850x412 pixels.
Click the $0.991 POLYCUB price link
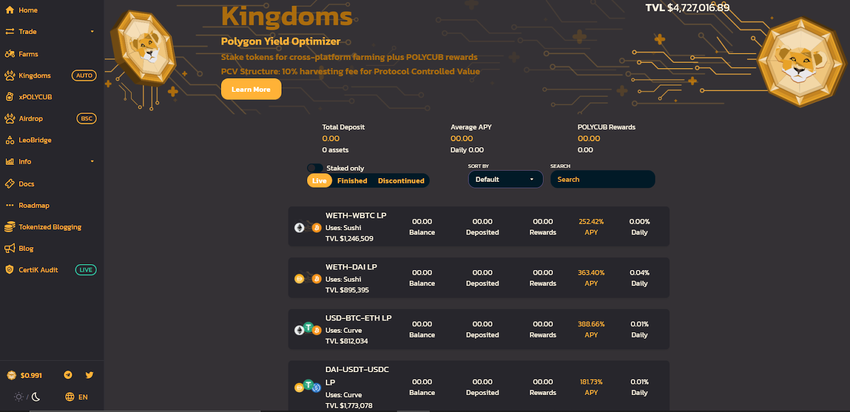coord(31,375)
